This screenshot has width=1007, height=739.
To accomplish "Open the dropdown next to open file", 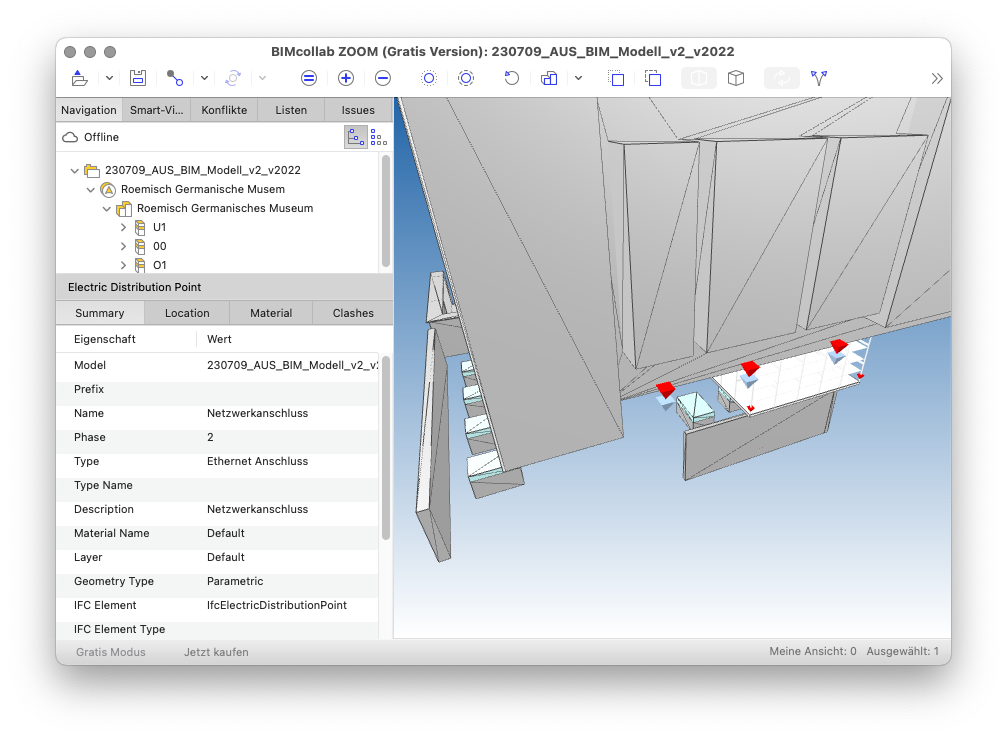I will click(x=109, y=78).
